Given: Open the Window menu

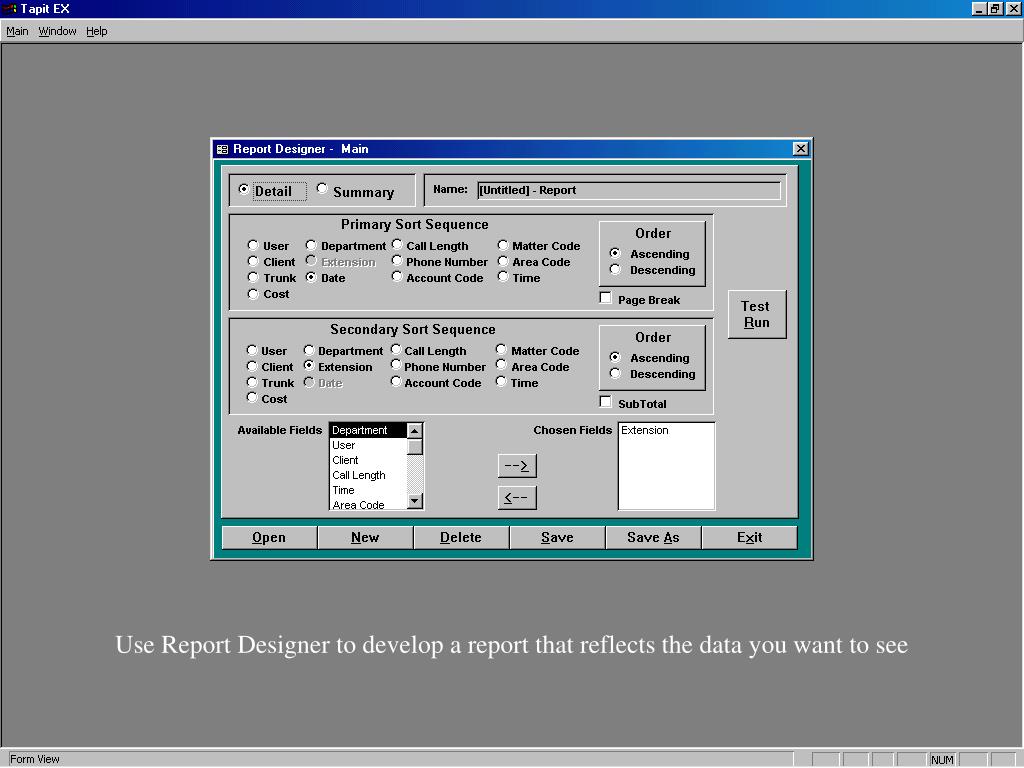Looking at the screenshot, I should point(57,31).
